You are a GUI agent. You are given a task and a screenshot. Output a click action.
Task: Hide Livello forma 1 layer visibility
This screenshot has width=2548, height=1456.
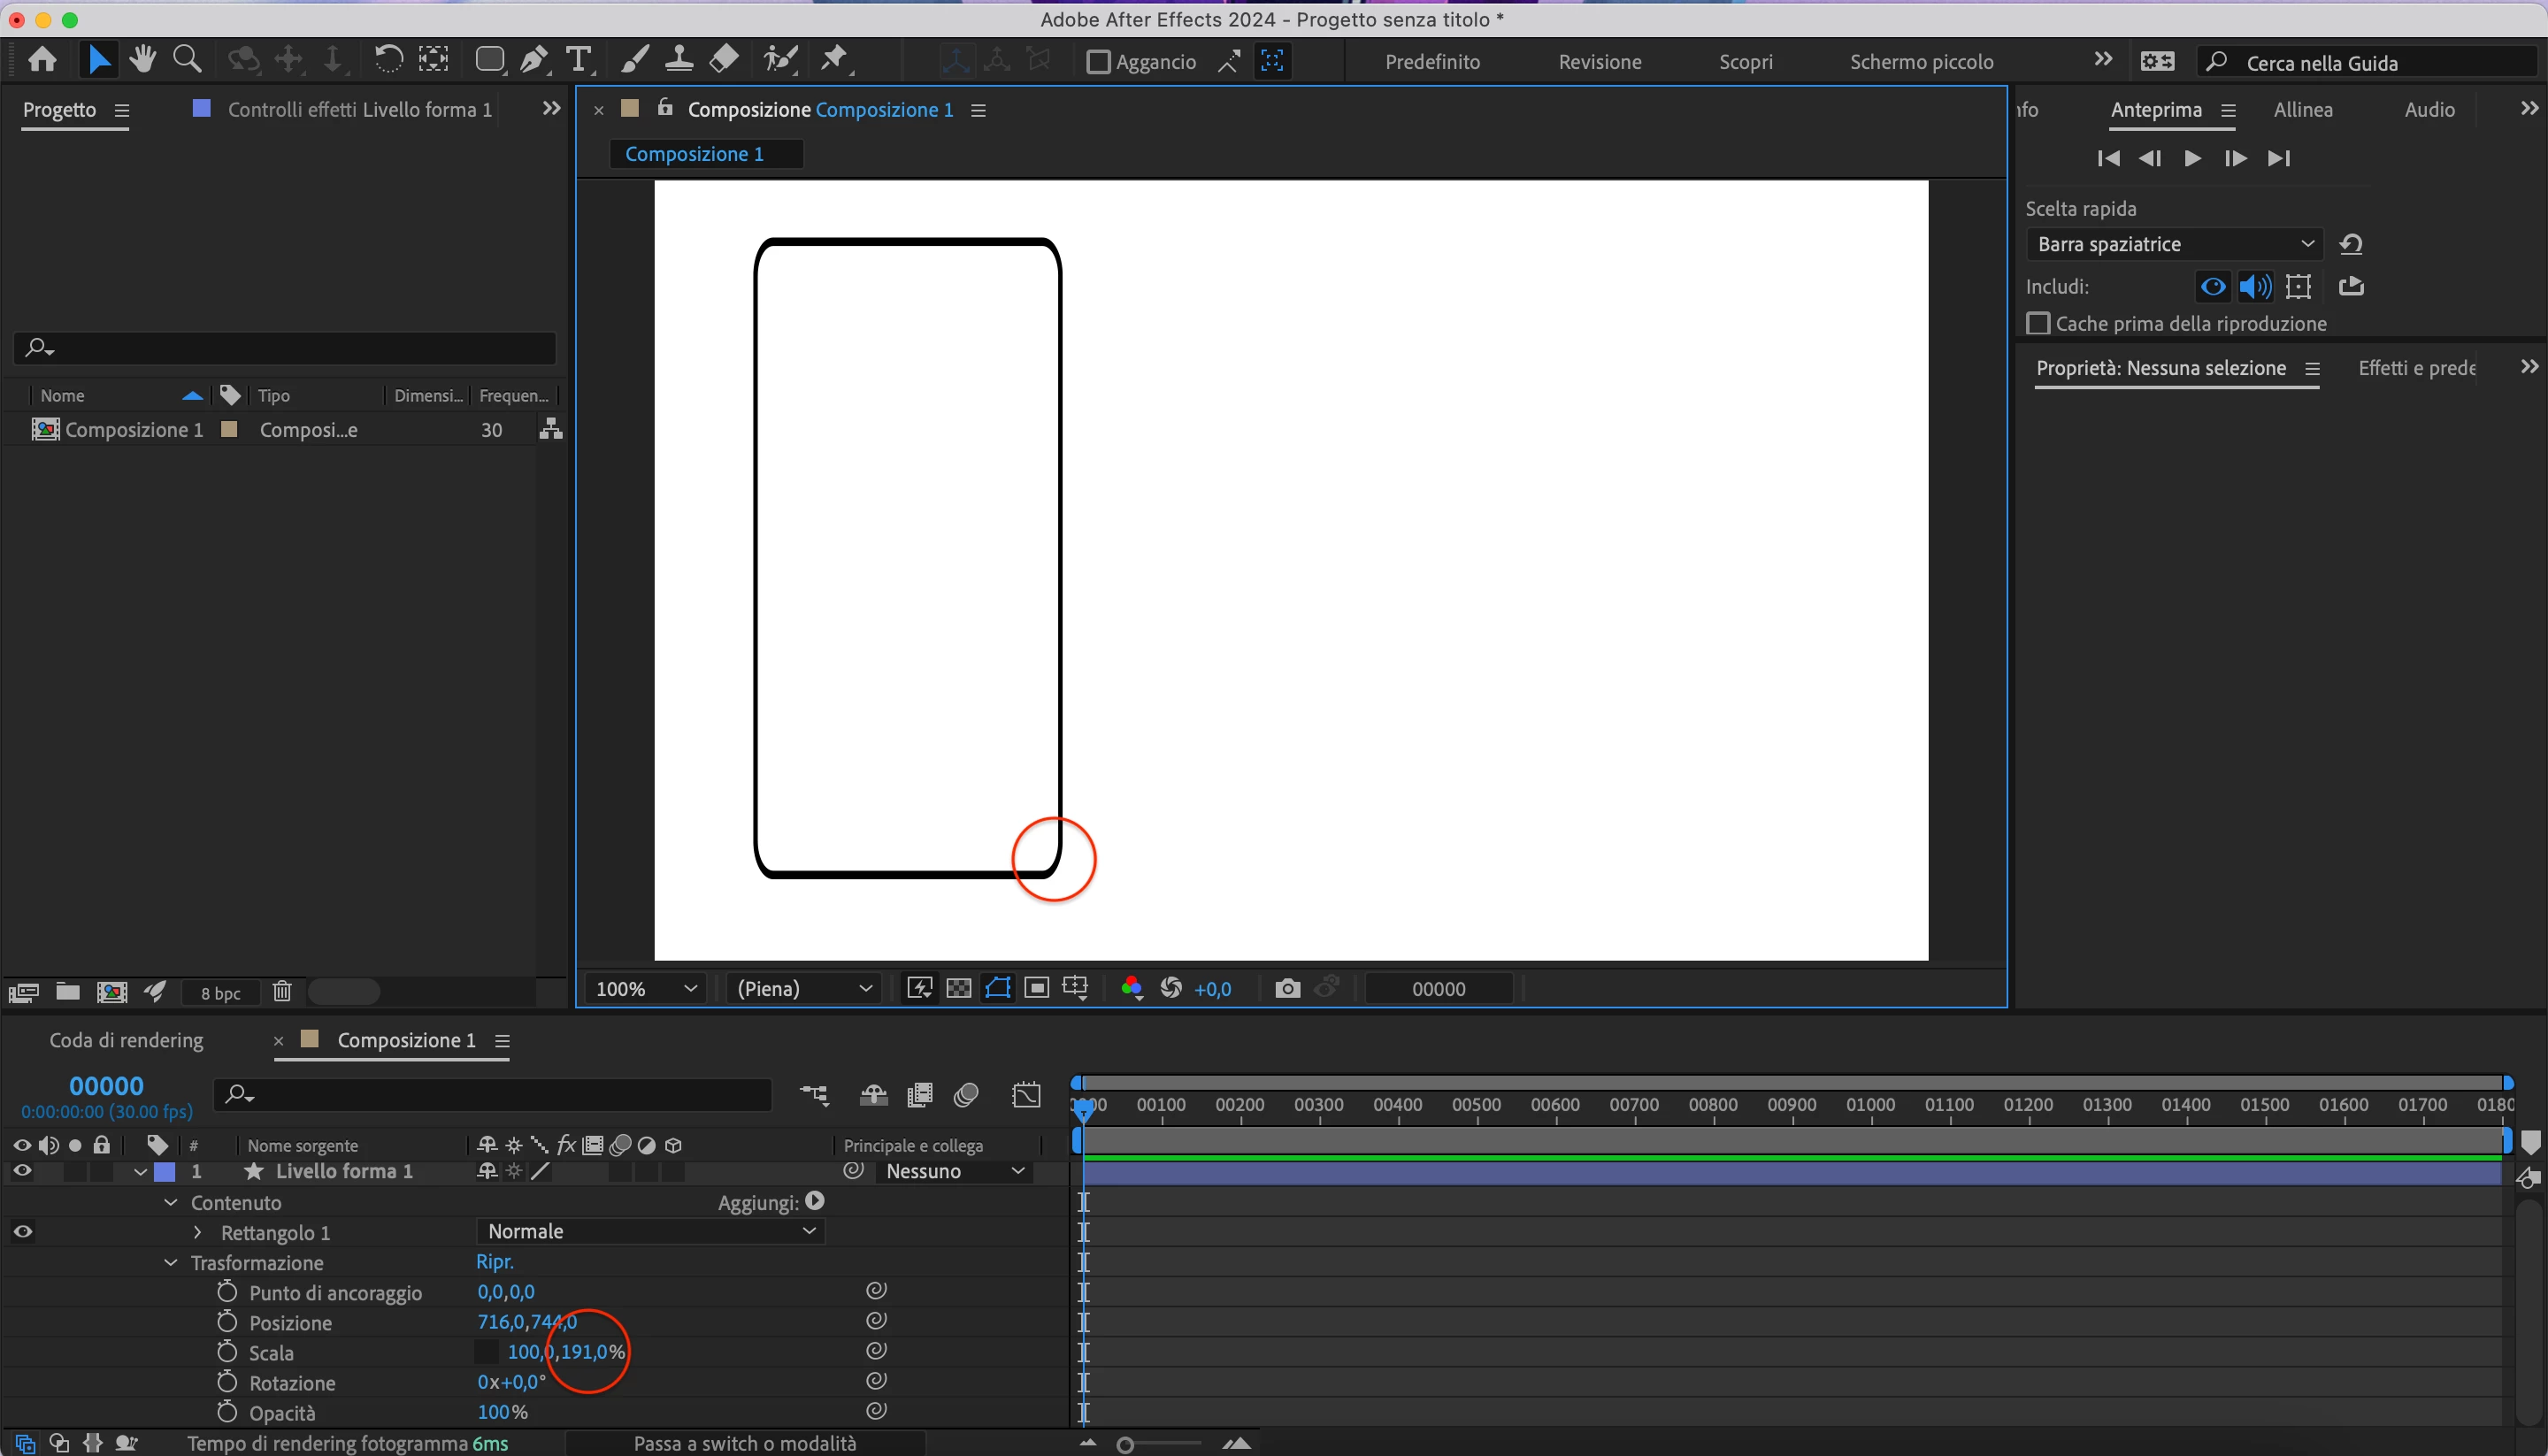(22, 1171)
